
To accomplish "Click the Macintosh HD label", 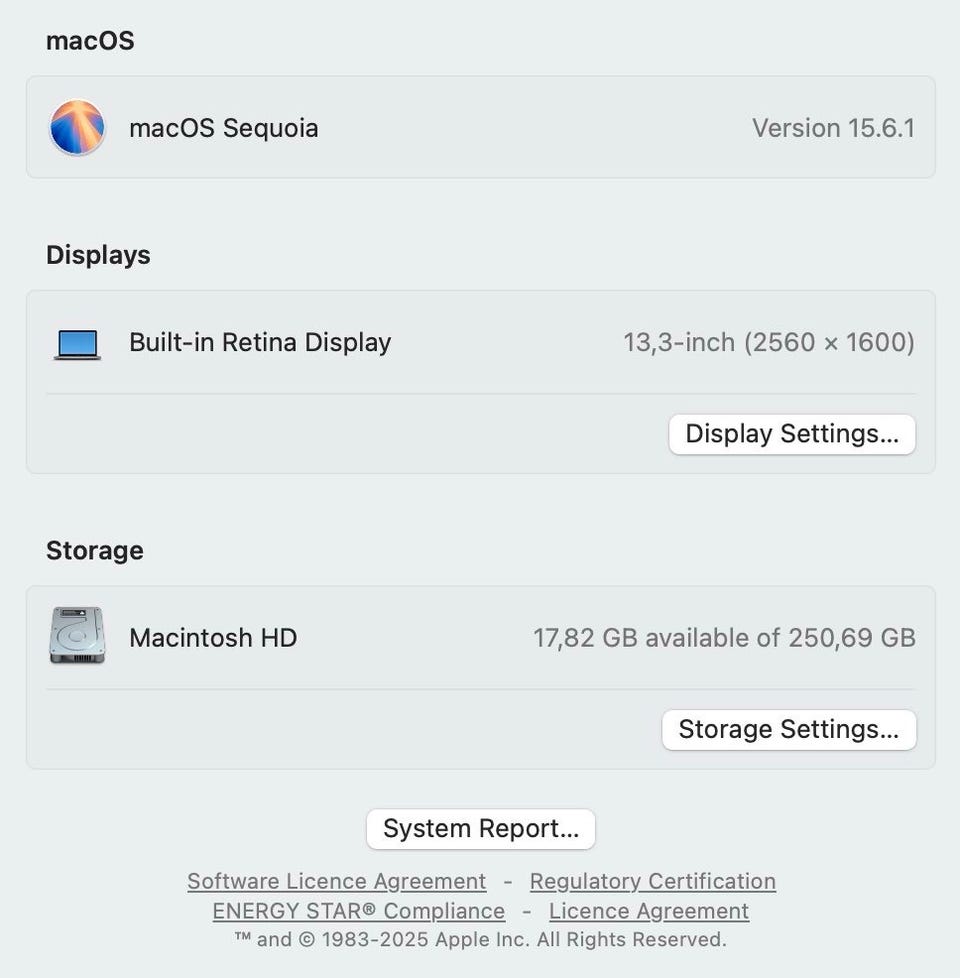I will pos(213,638).
